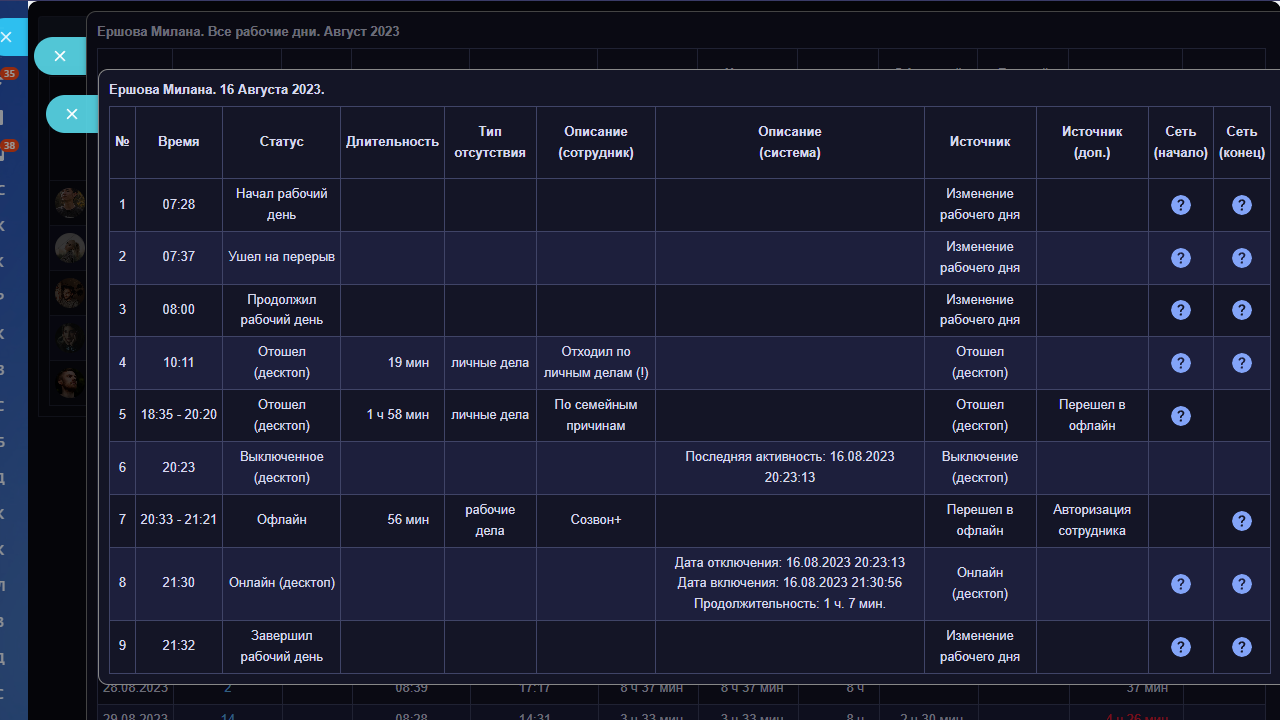Image resolution: width=1280 pixels, height=720 pixels.
Task: Click network start help icon in row 1
Action: [1180, 205]
